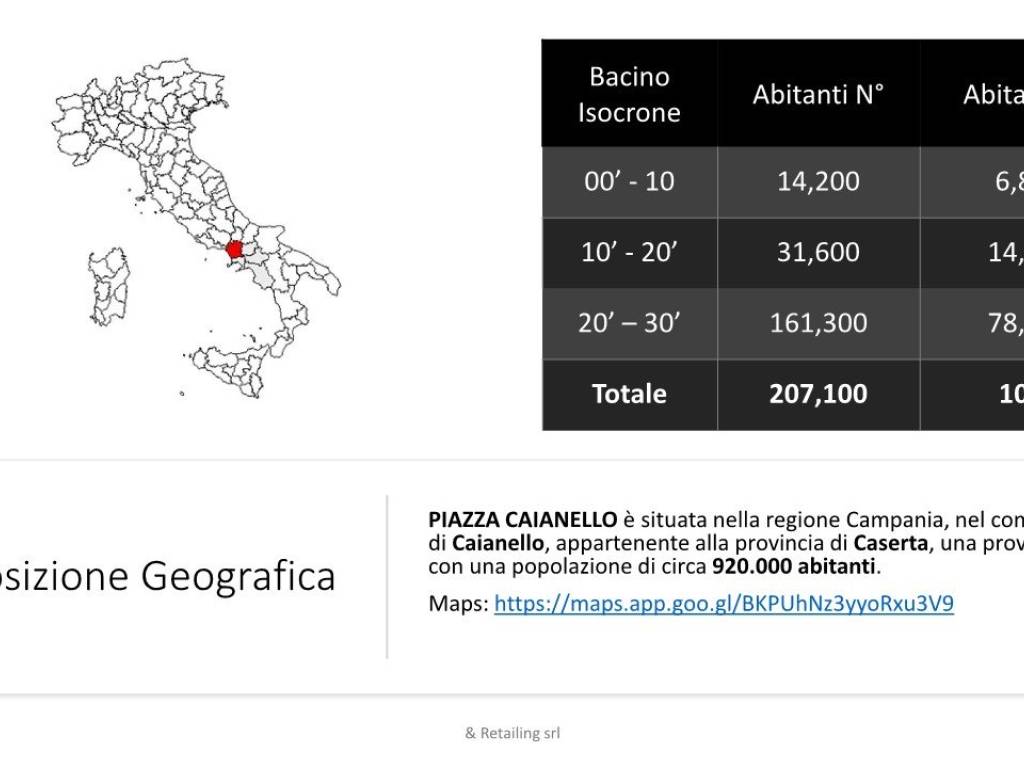Click the 207,100 total cell
Viewport: 1024px width, 768px height.
818,394
